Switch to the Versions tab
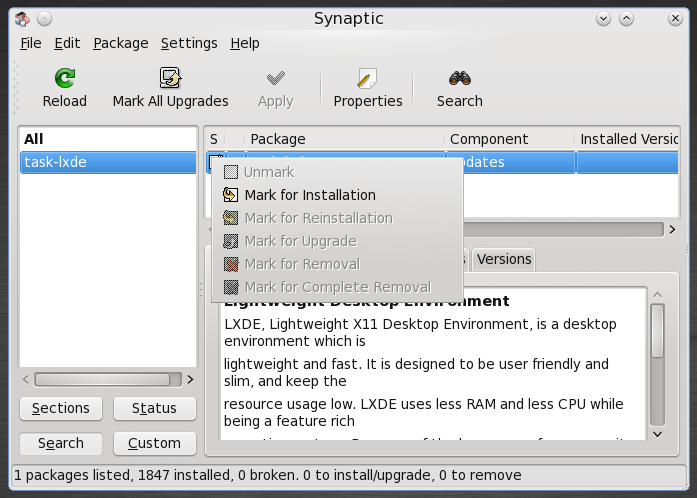 504,259
